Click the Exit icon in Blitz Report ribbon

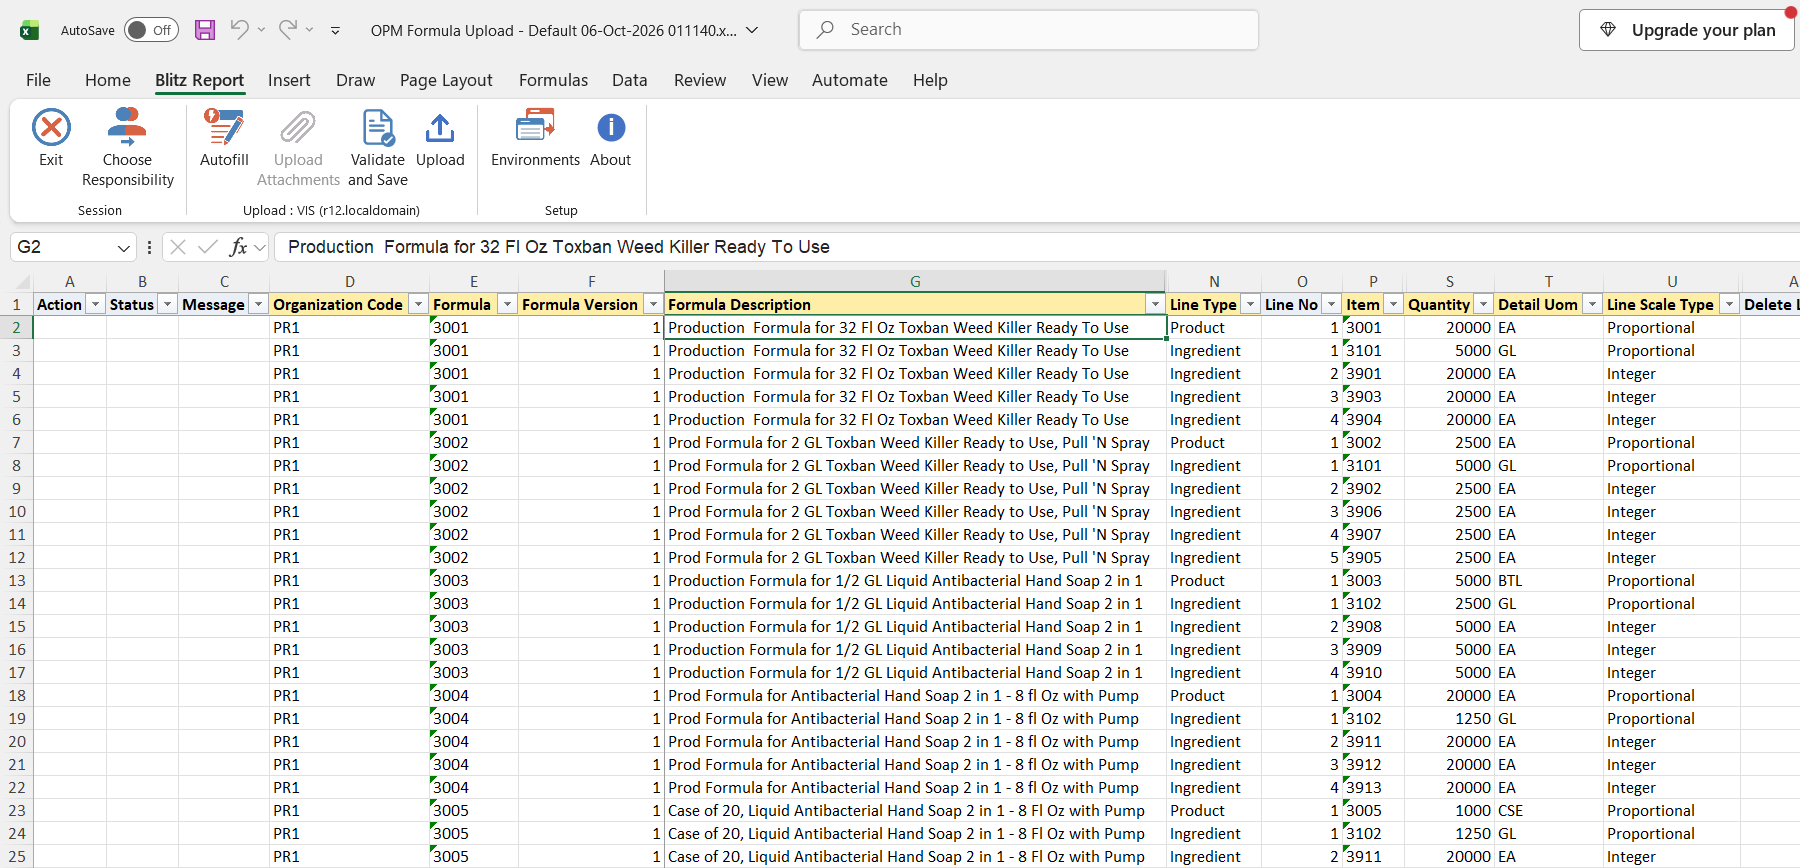pyautogui.click(x=51, y=128)
